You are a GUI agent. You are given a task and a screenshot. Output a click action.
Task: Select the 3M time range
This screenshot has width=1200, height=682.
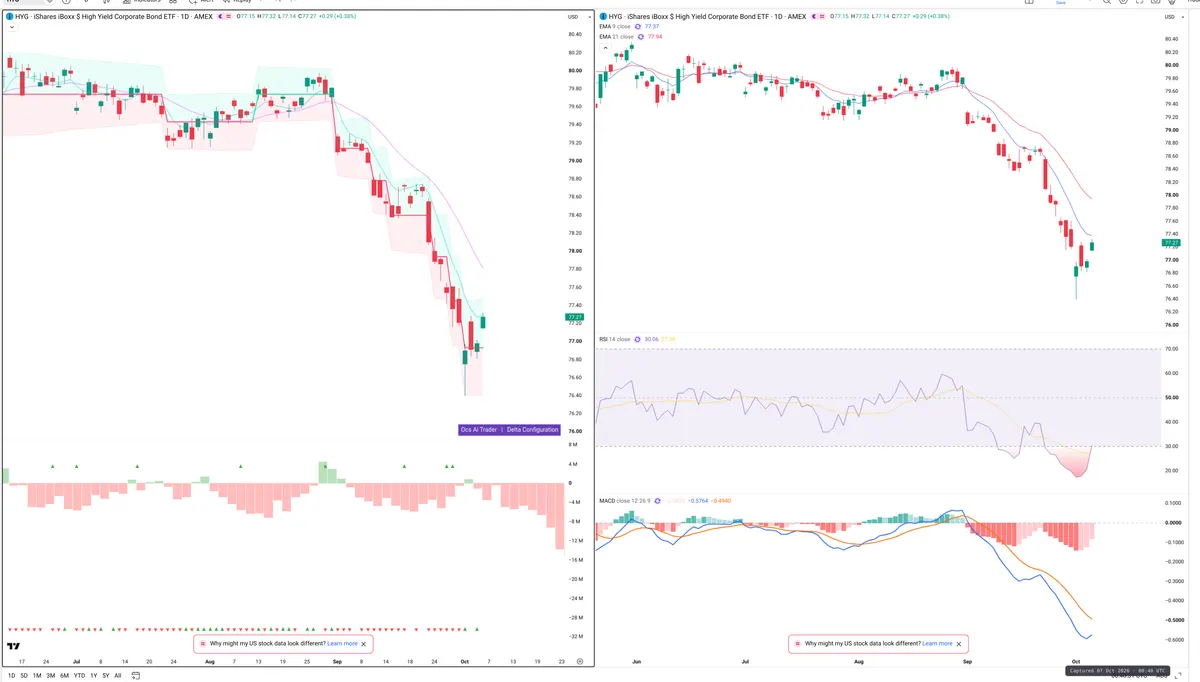click(51, 676)
